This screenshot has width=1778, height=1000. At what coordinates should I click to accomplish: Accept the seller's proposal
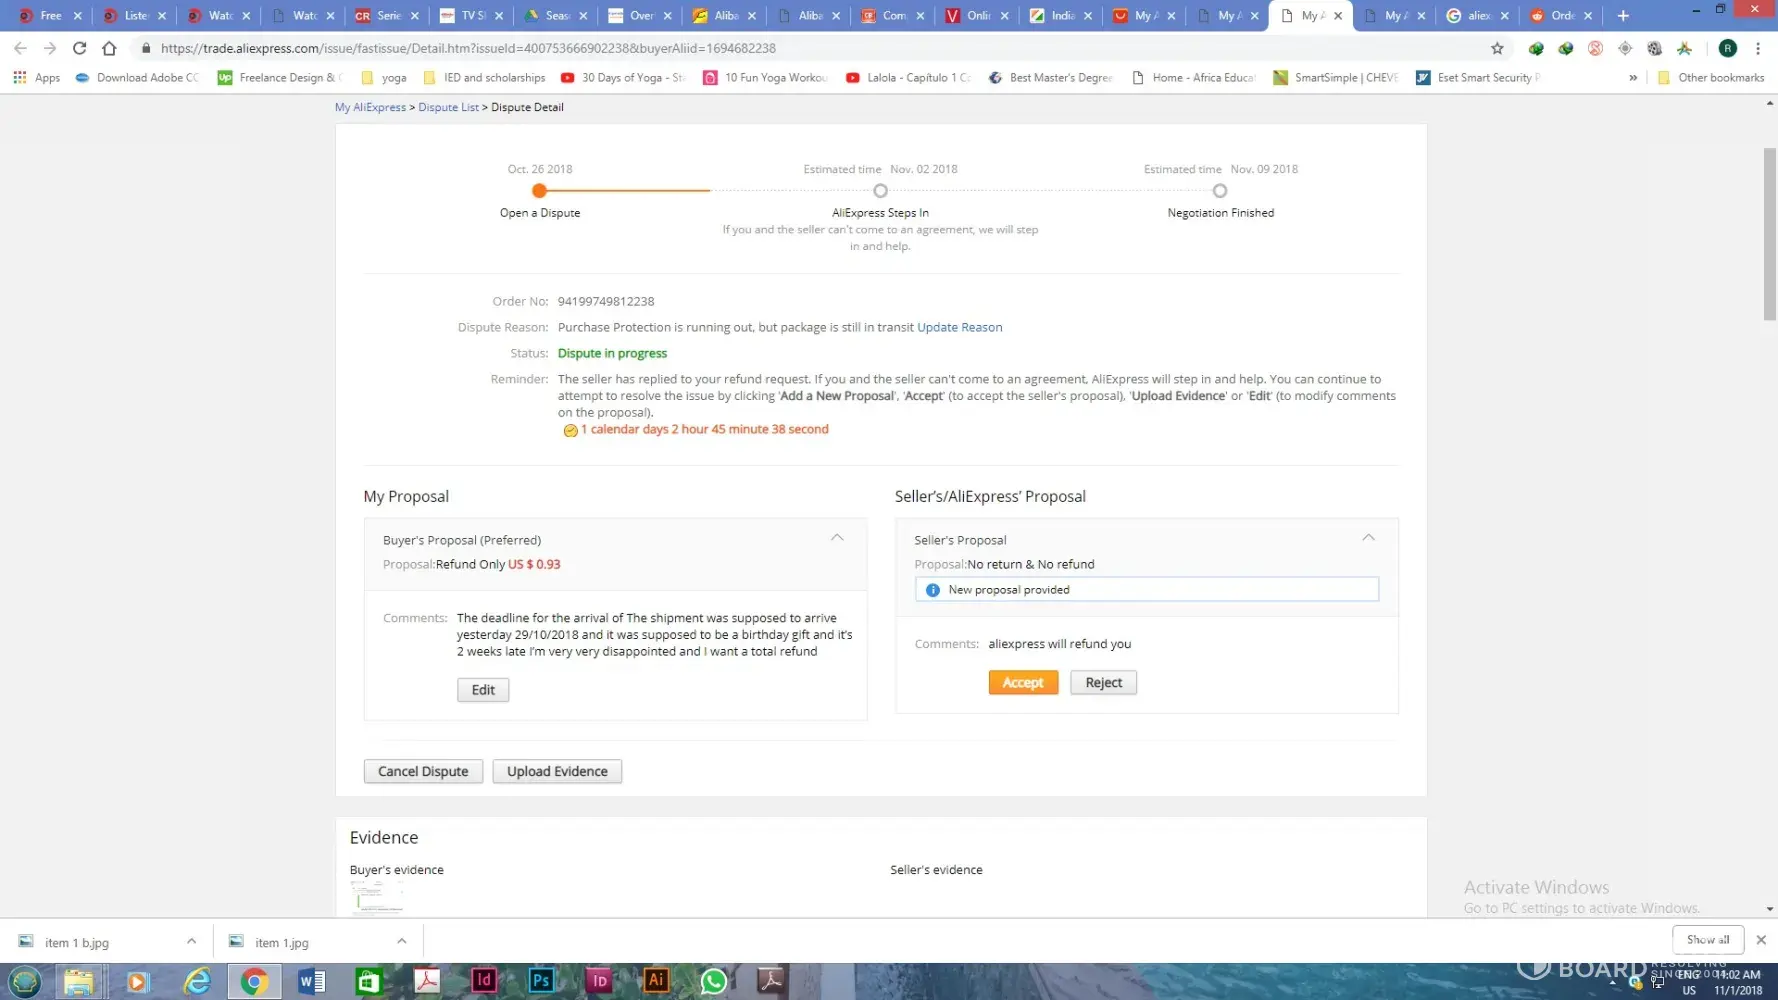(x=1023, y=682)
